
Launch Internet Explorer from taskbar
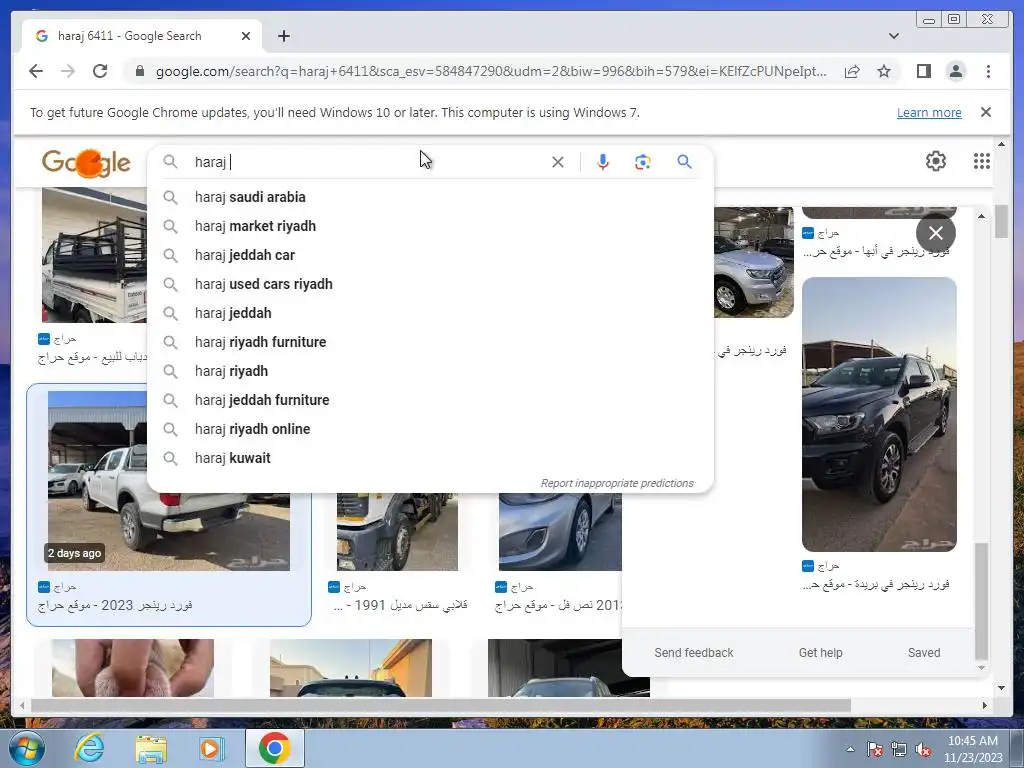point(89,749)
